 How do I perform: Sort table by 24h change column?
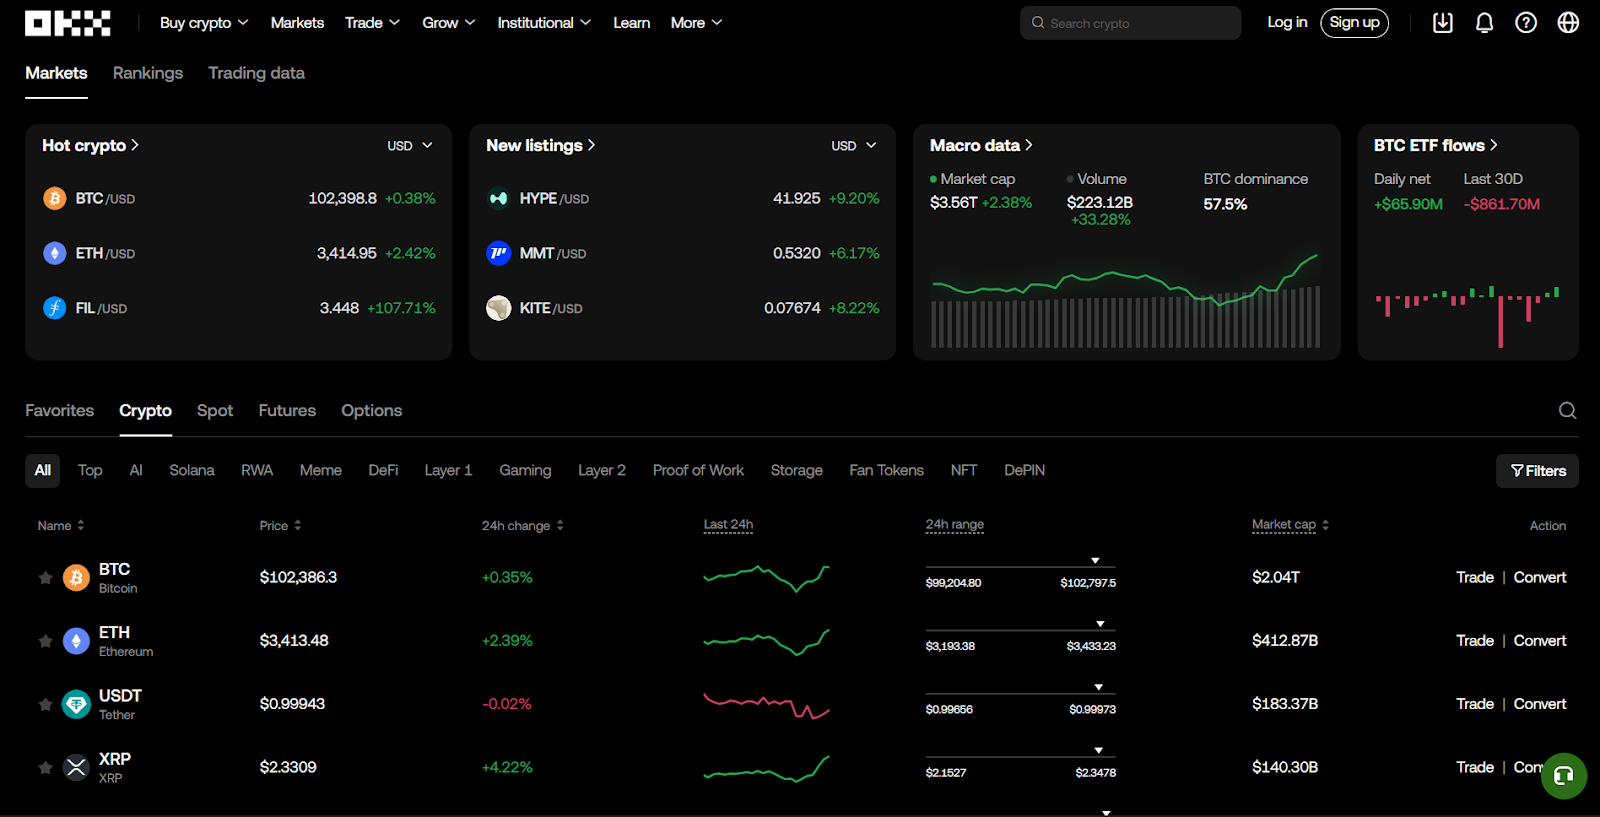tap(523, 525)
